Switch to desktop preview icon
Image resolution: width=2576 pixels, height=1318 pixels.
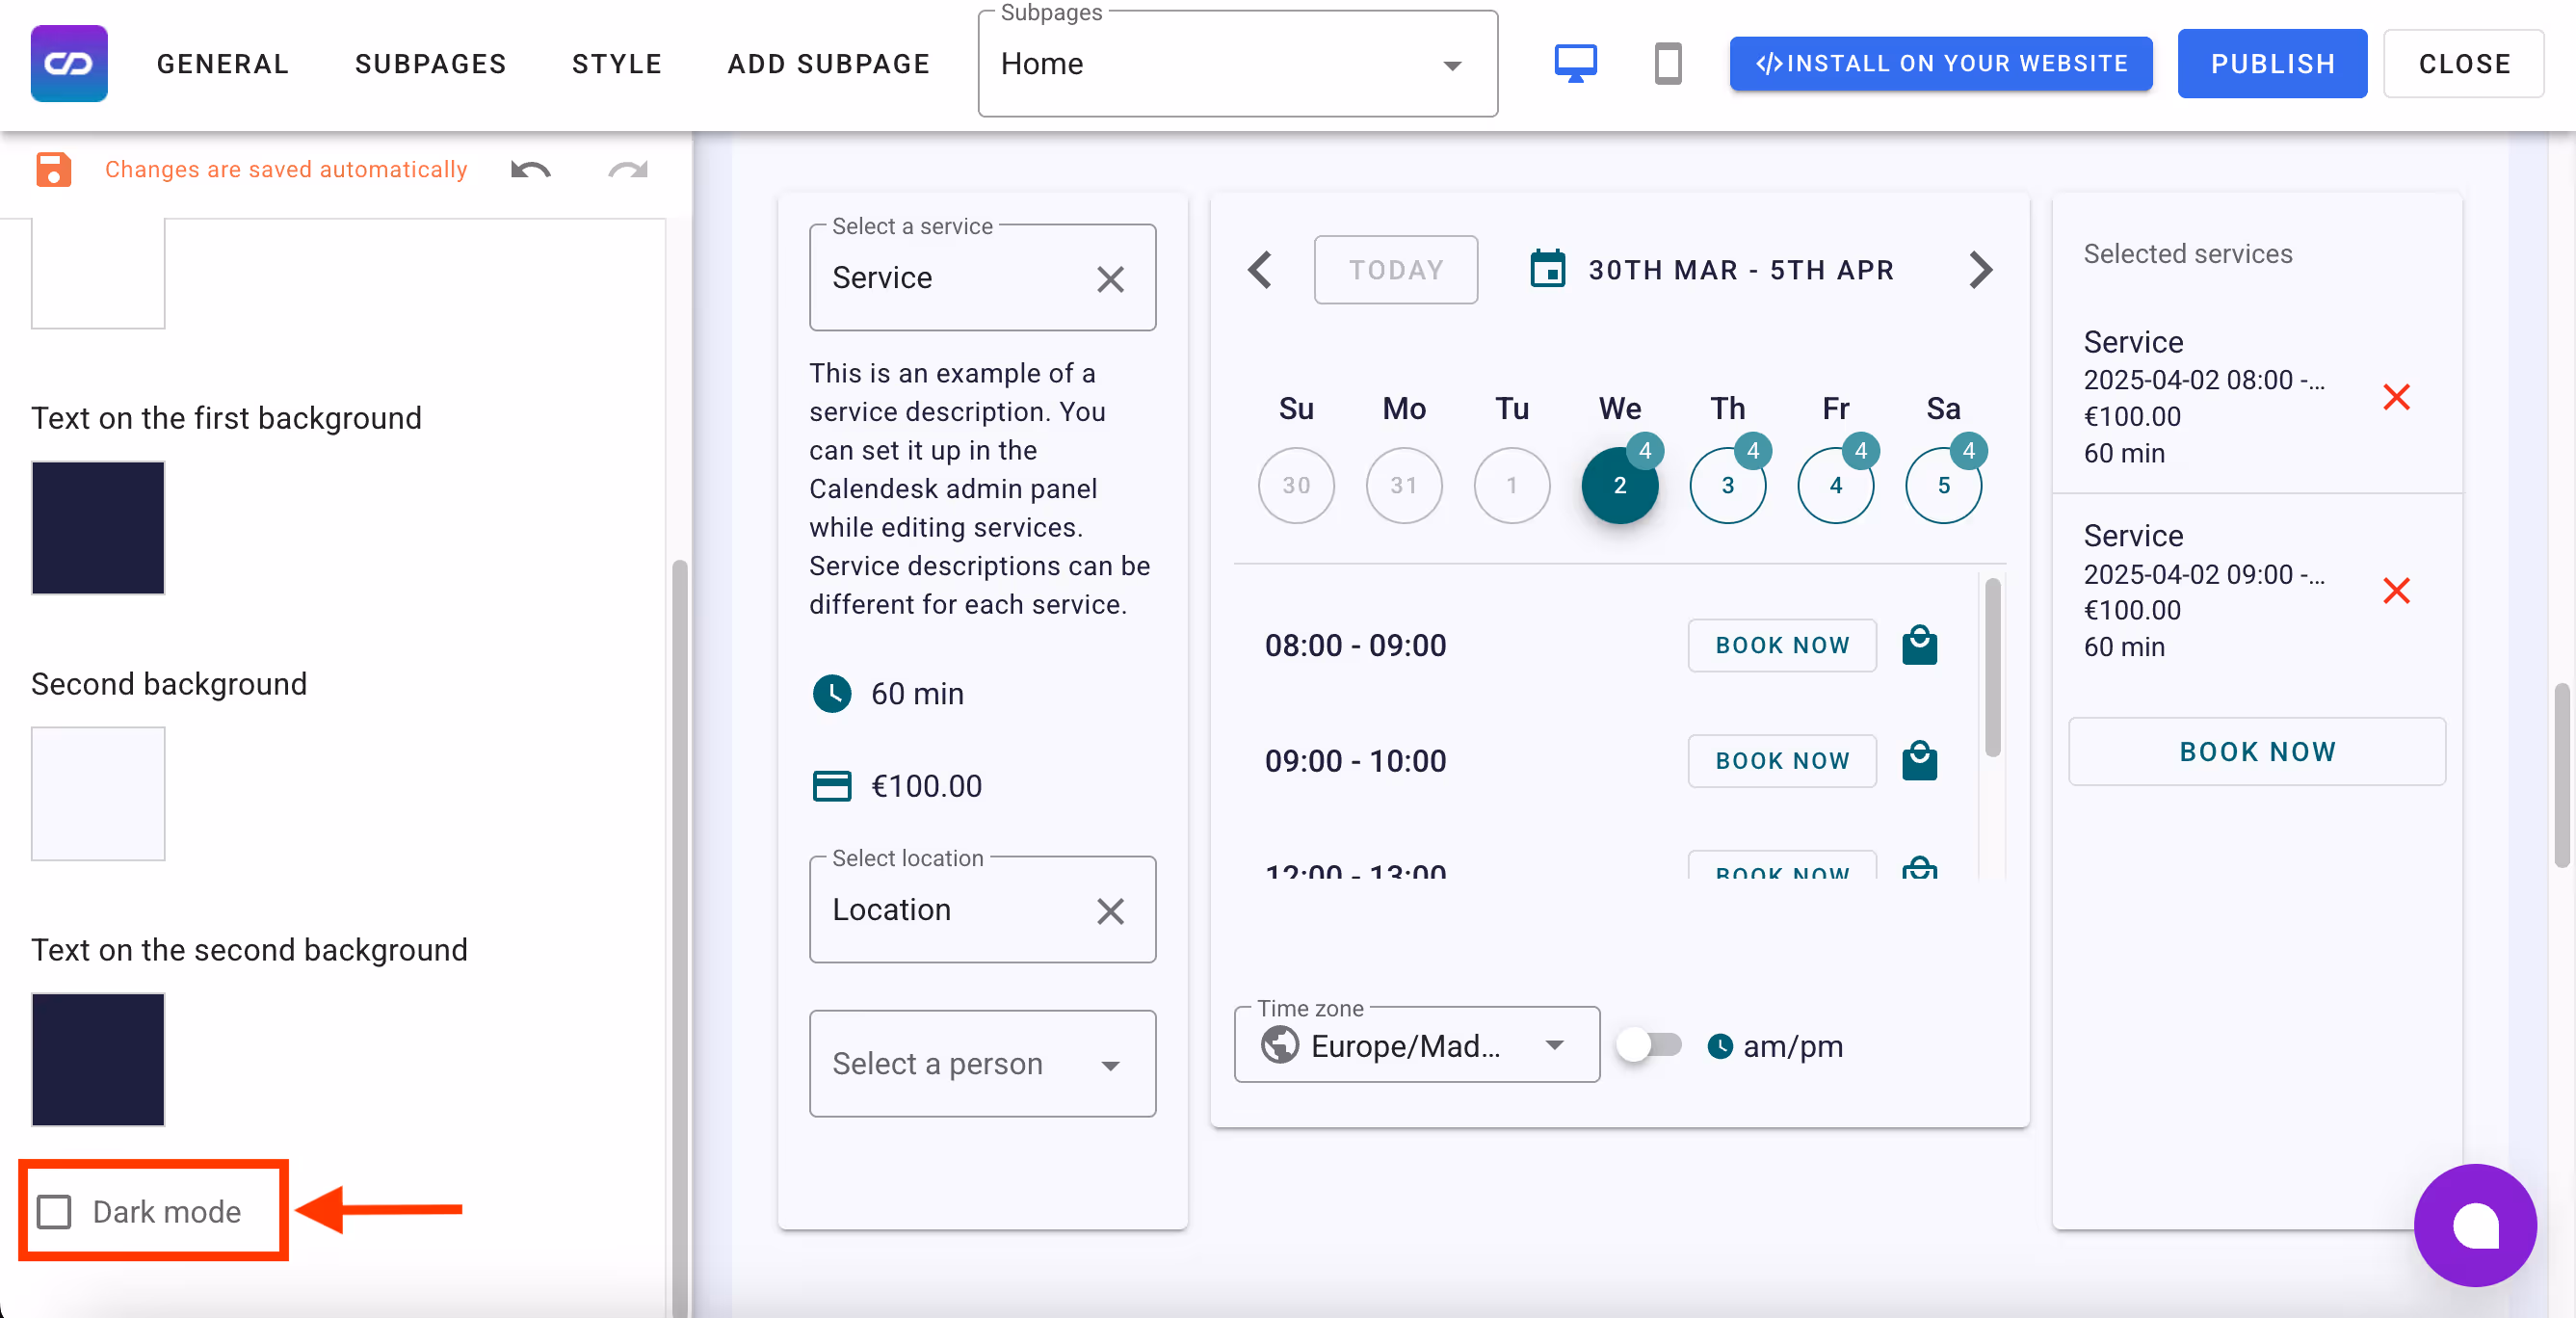point(1575,64)
